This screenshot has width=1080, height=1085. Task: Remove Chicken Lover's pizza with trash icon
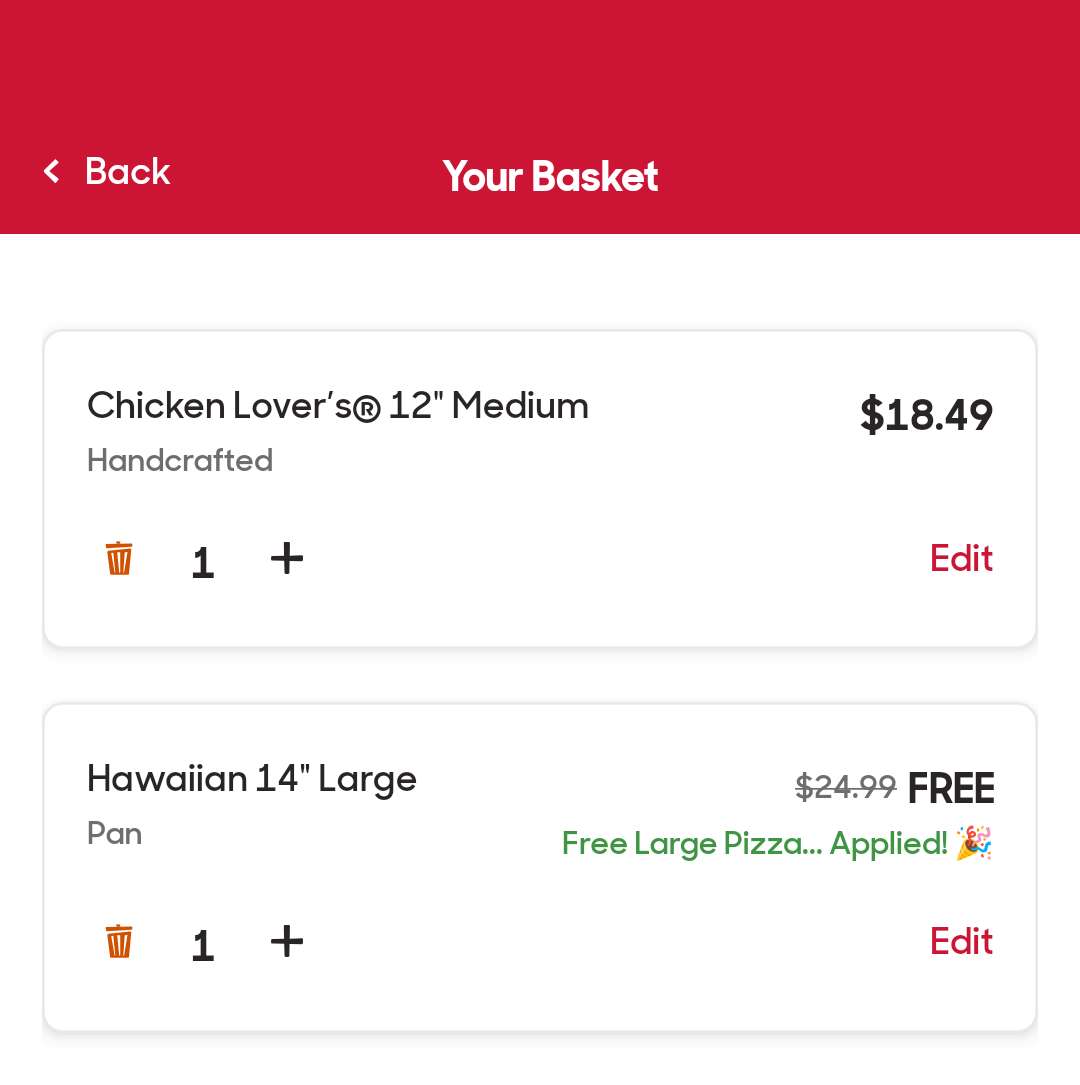point(119,558)
